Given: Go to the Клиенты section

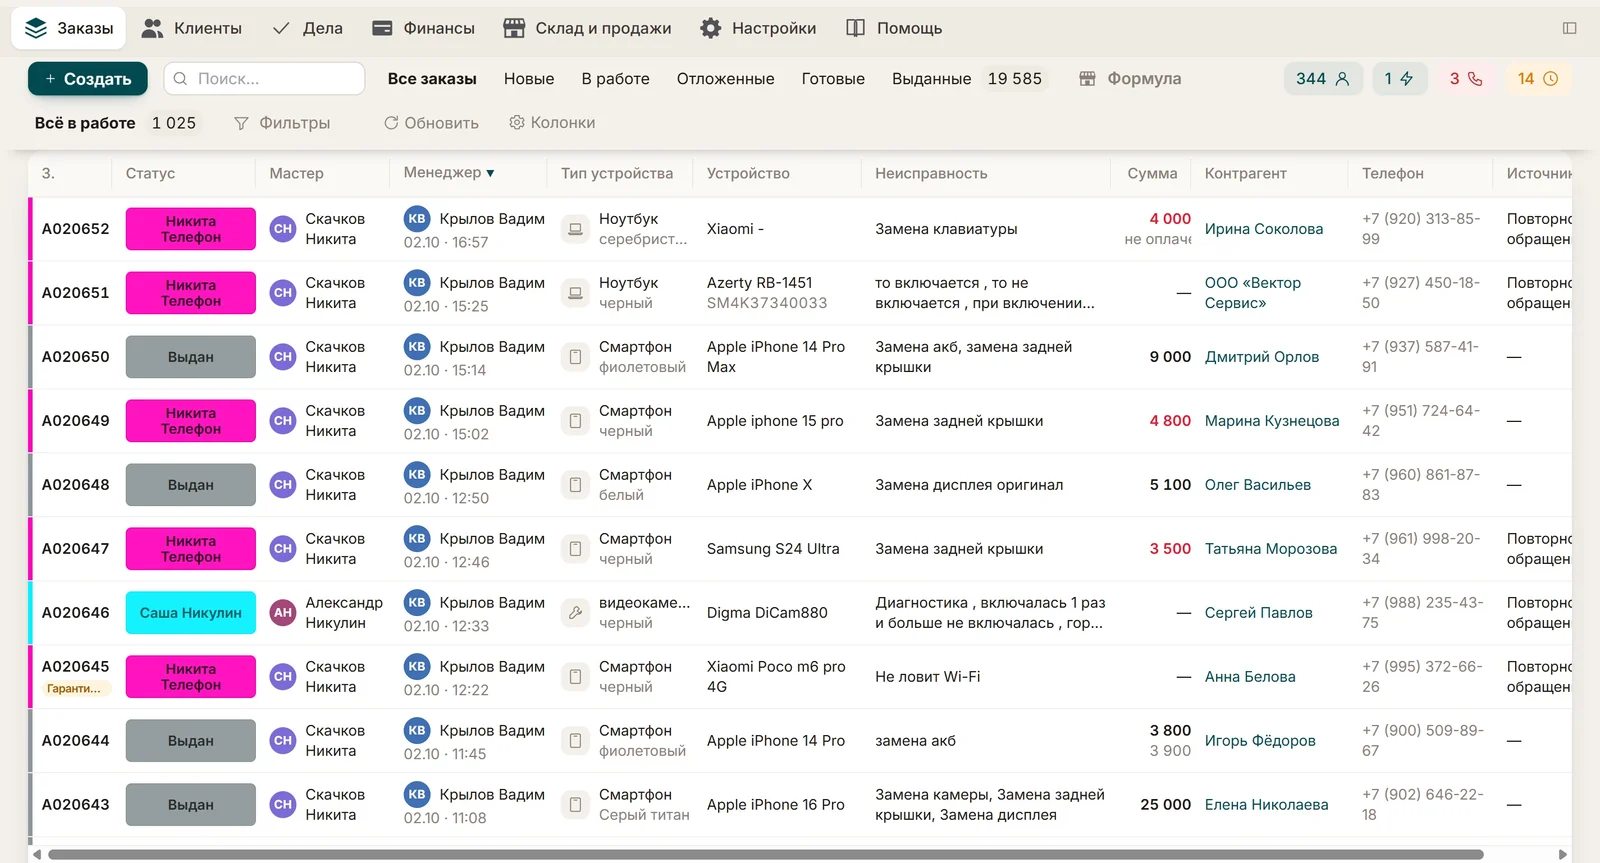Looking at the screenshot, I should 192,28.
